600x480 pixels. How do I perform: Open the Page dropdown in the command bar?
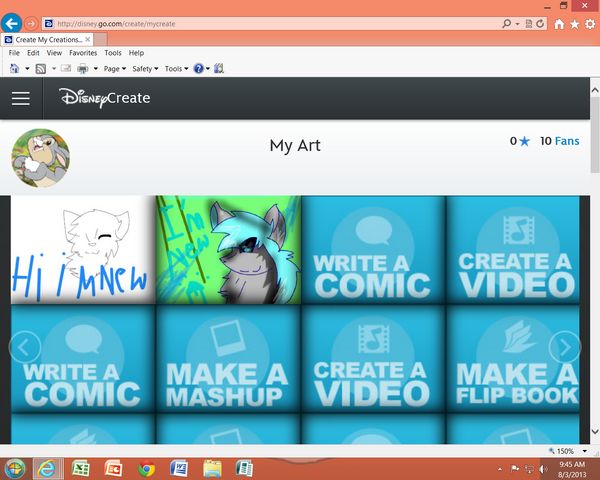pyautogui.click(x=115, y=69)
